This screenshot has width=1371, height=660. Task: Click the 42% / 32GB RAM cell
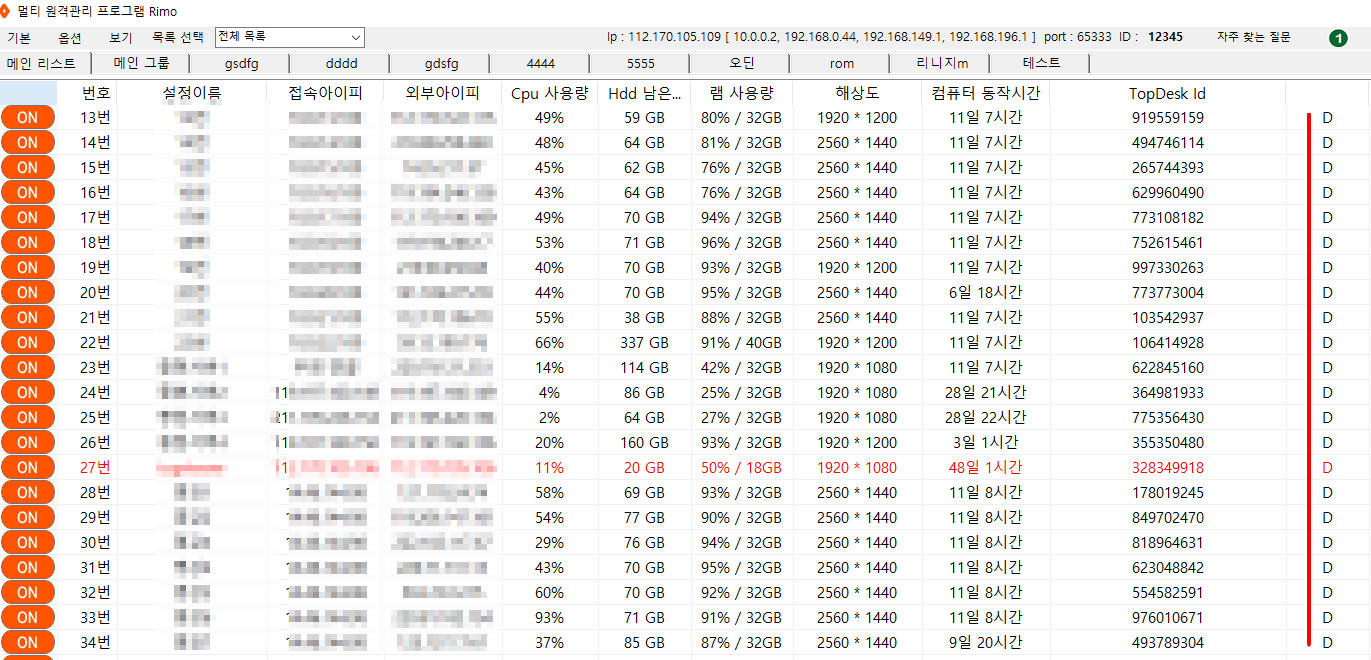[741, 368]
